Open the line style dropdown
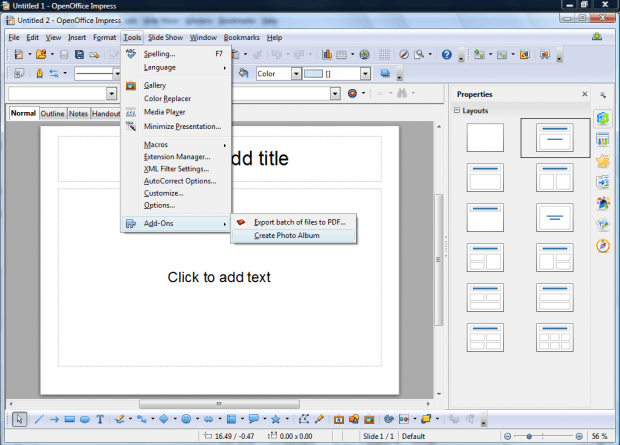 coord(116,74)
